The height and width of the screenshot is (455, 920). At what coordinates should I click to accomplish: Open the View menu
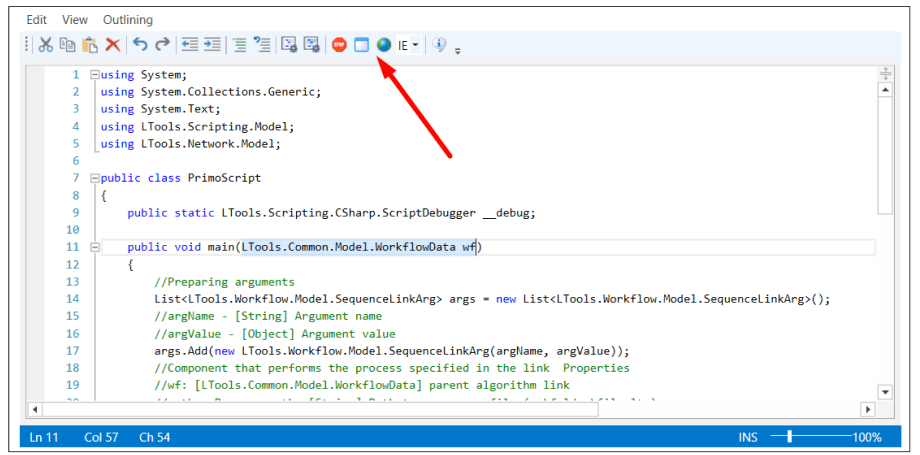pyautogui.click(x=75, y=19)
